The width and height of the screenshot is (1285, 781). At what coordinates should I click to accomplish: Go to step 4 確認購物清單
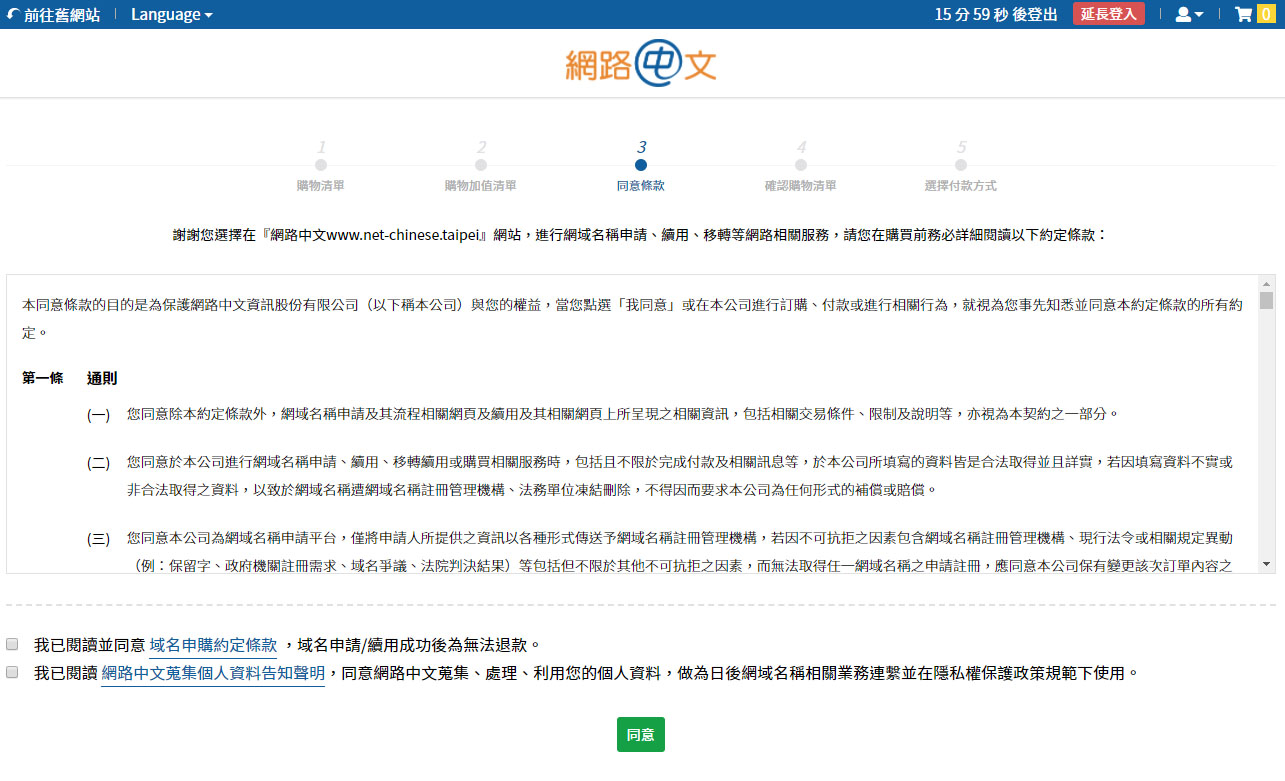point(800,166)
